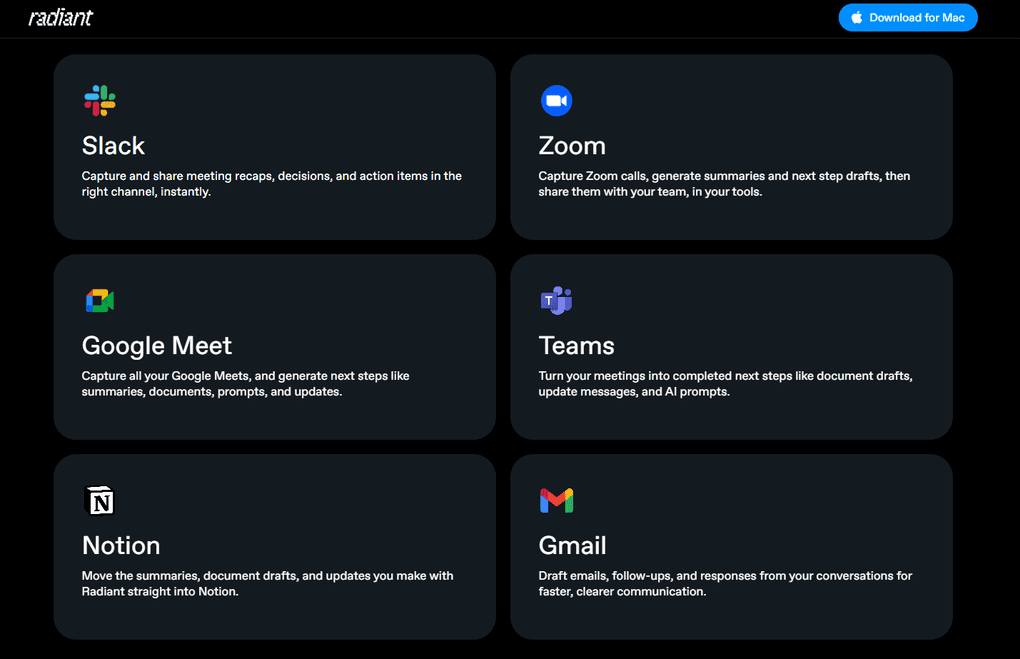Click the Google Meet icon

[x=99, y=300]
